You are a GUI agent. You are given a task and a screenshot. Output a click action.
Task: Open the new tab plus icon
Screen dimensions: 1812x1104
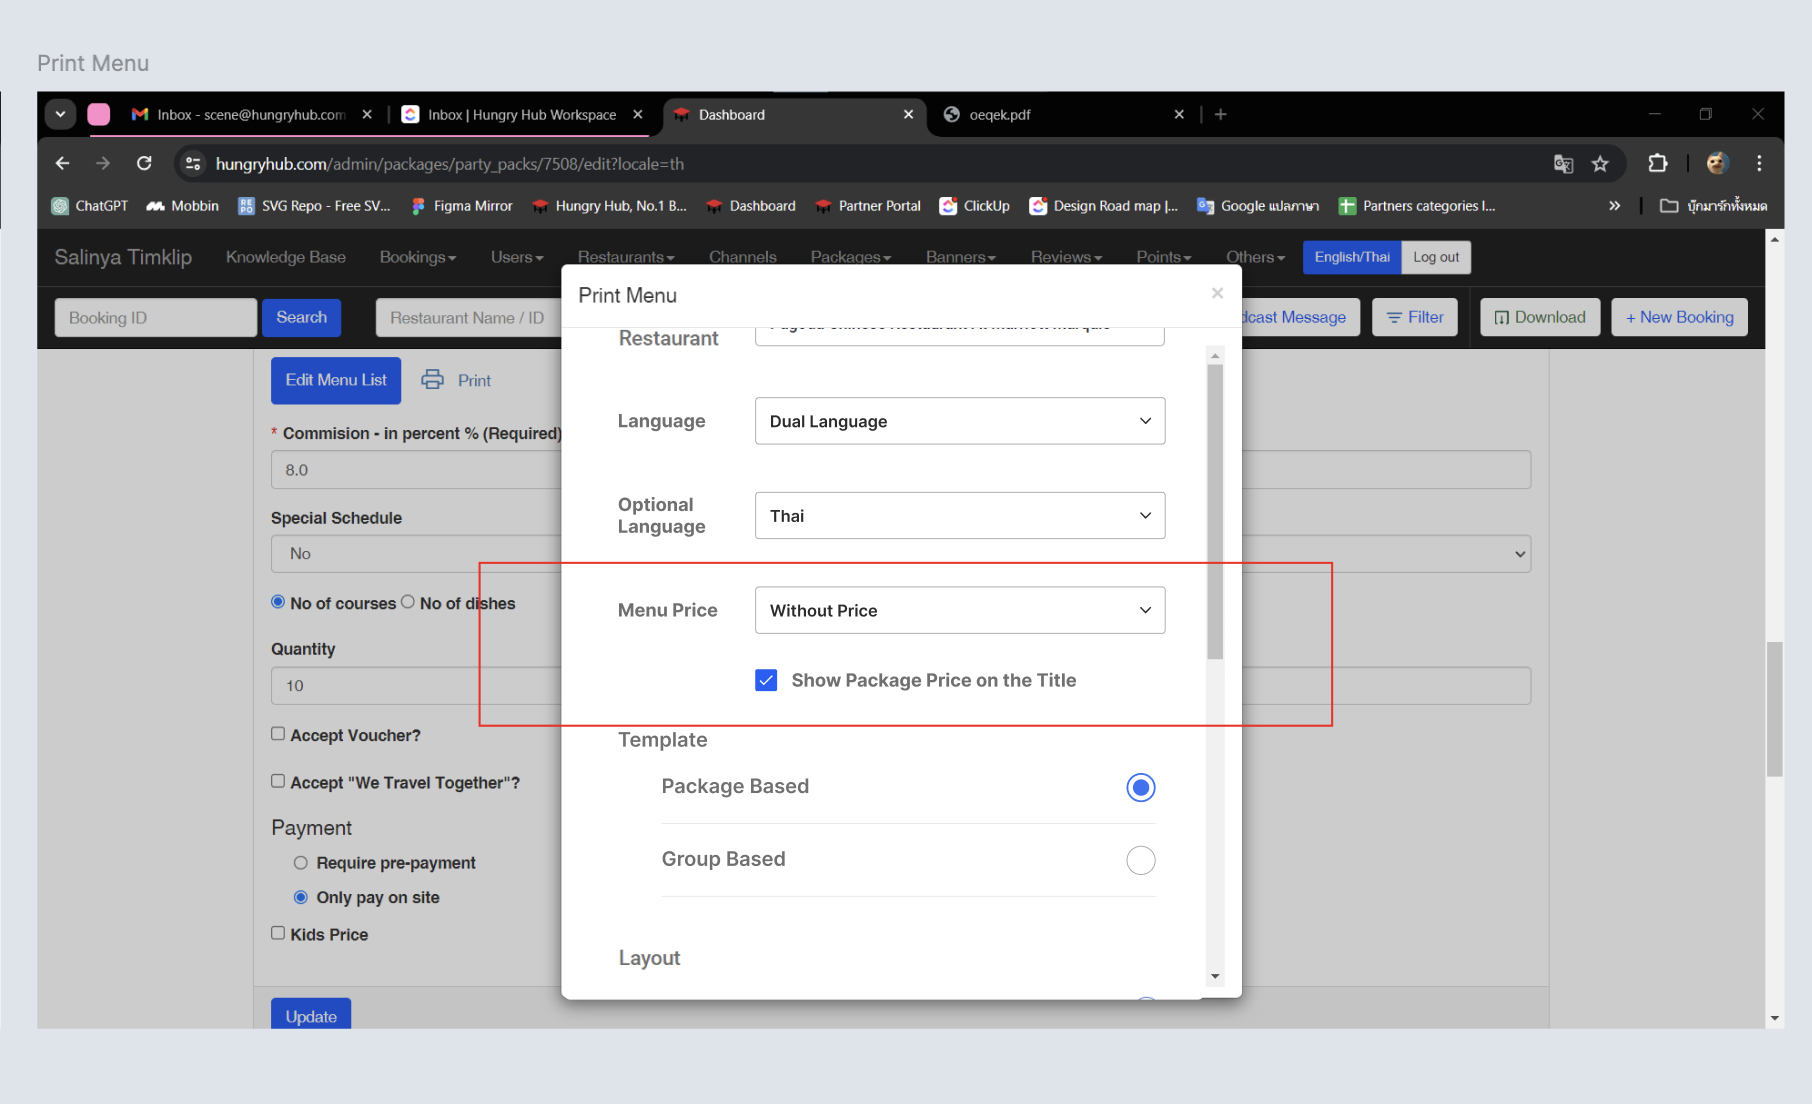(1220, 114)
